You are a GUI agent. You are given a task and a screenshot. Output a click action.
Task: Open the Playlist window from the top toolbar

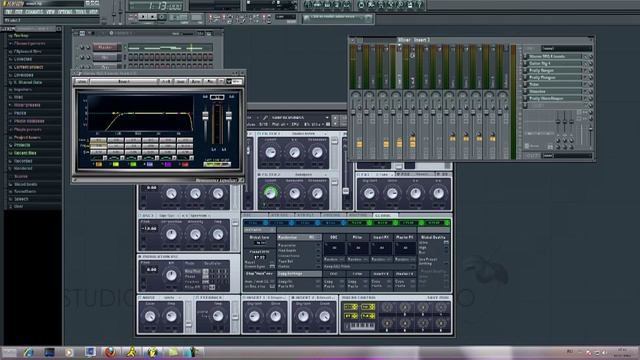[308, 5]
